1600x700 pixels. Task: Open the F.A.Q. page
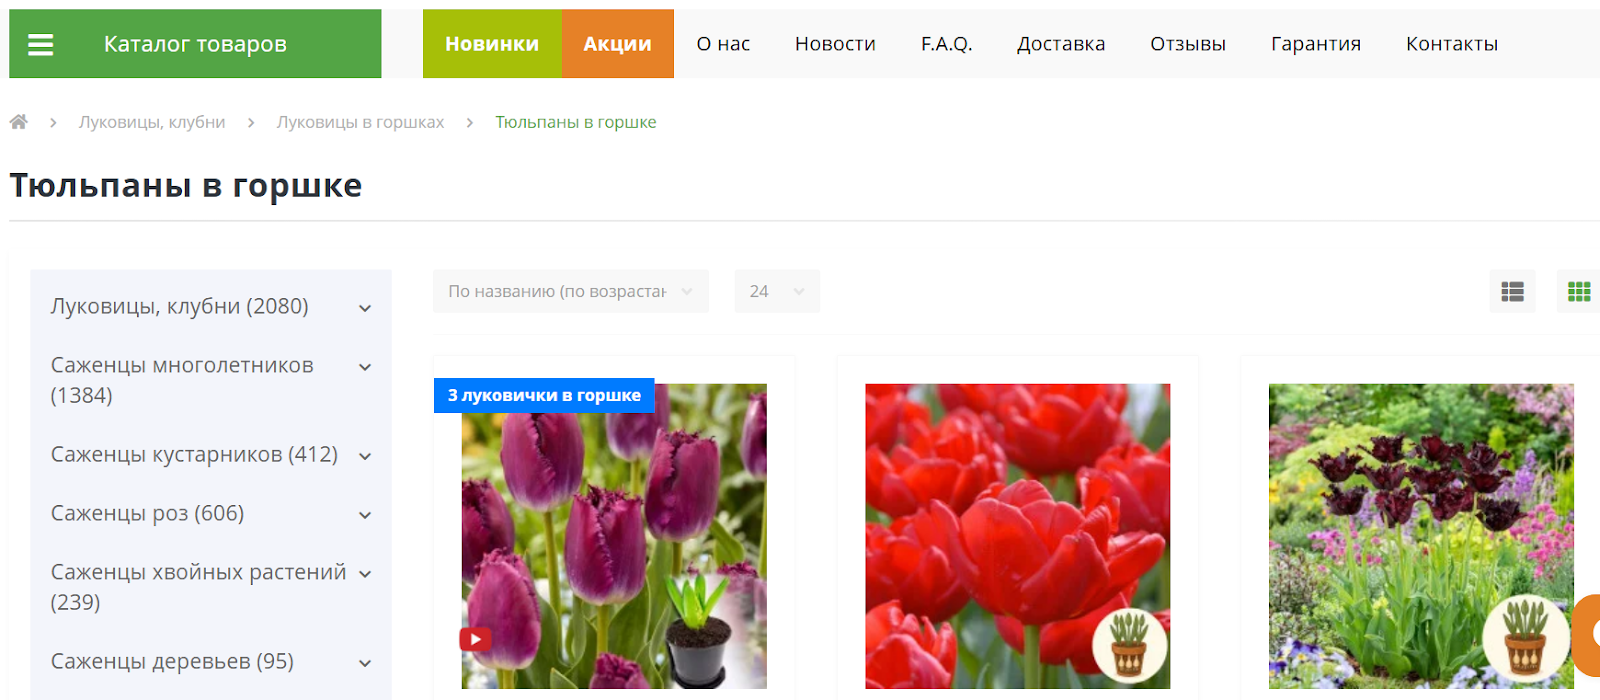coord(946,44)
